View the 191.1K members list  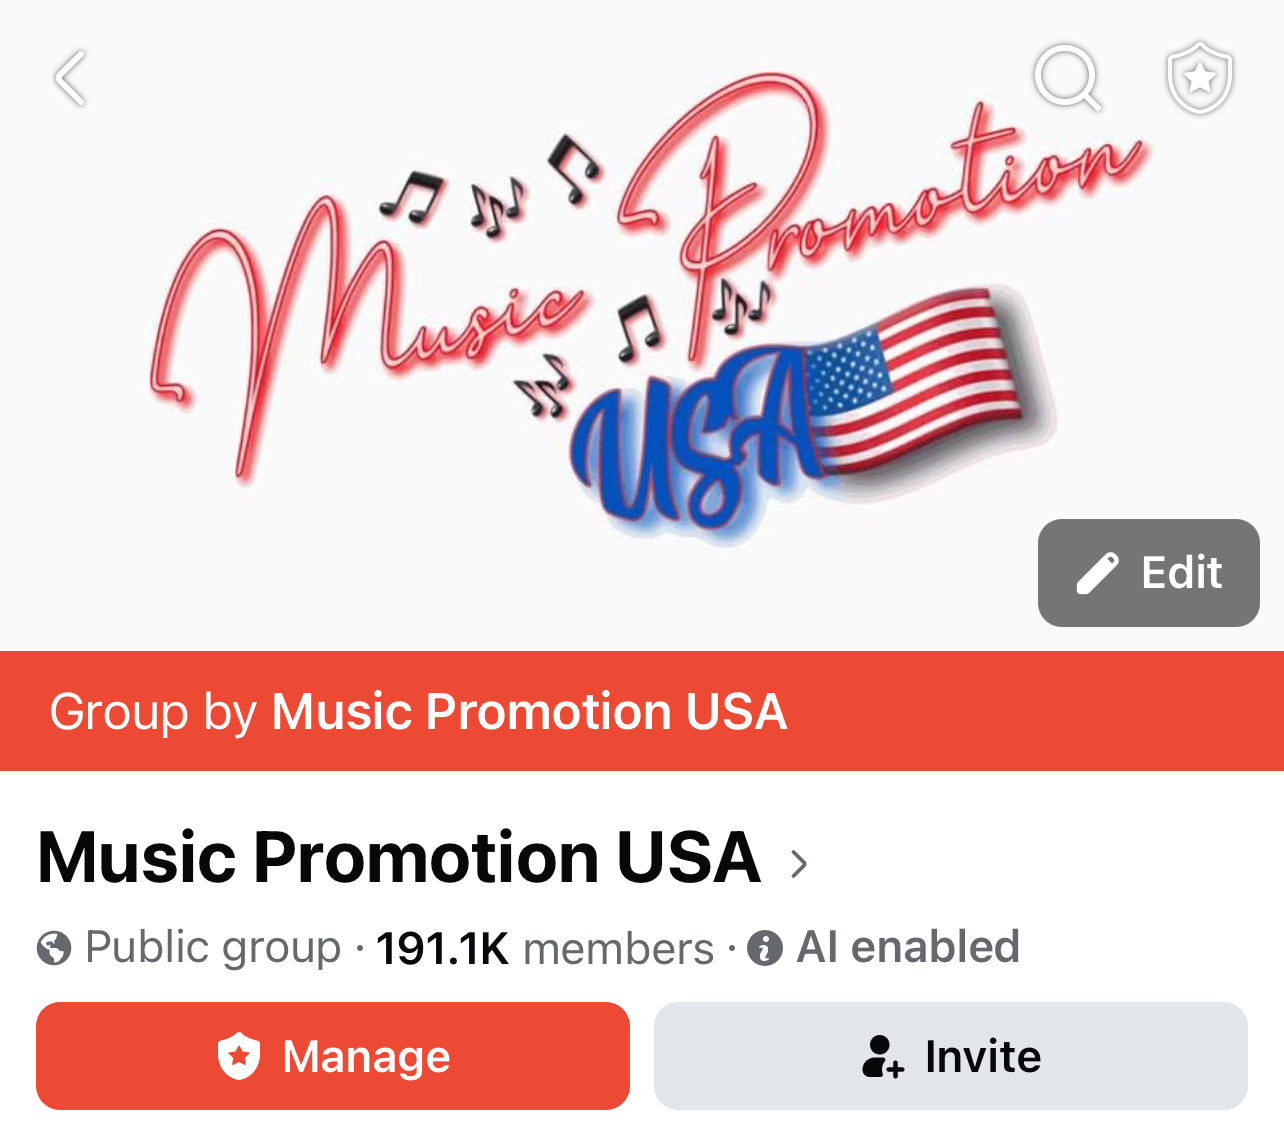(545, 948)
